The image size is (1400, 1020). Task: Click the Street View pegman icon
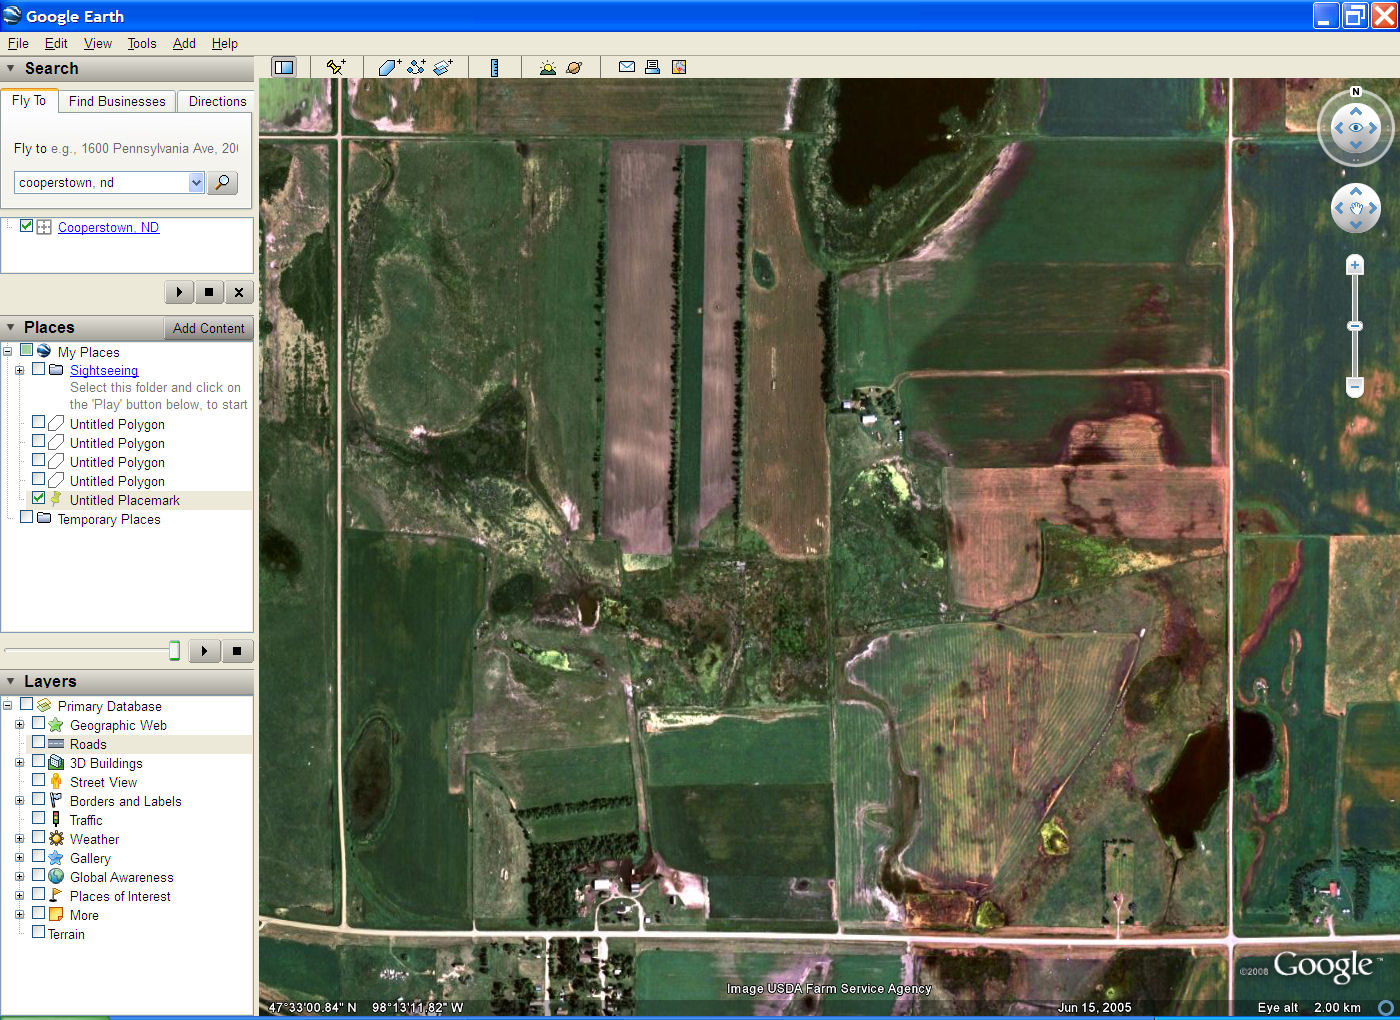56,781
